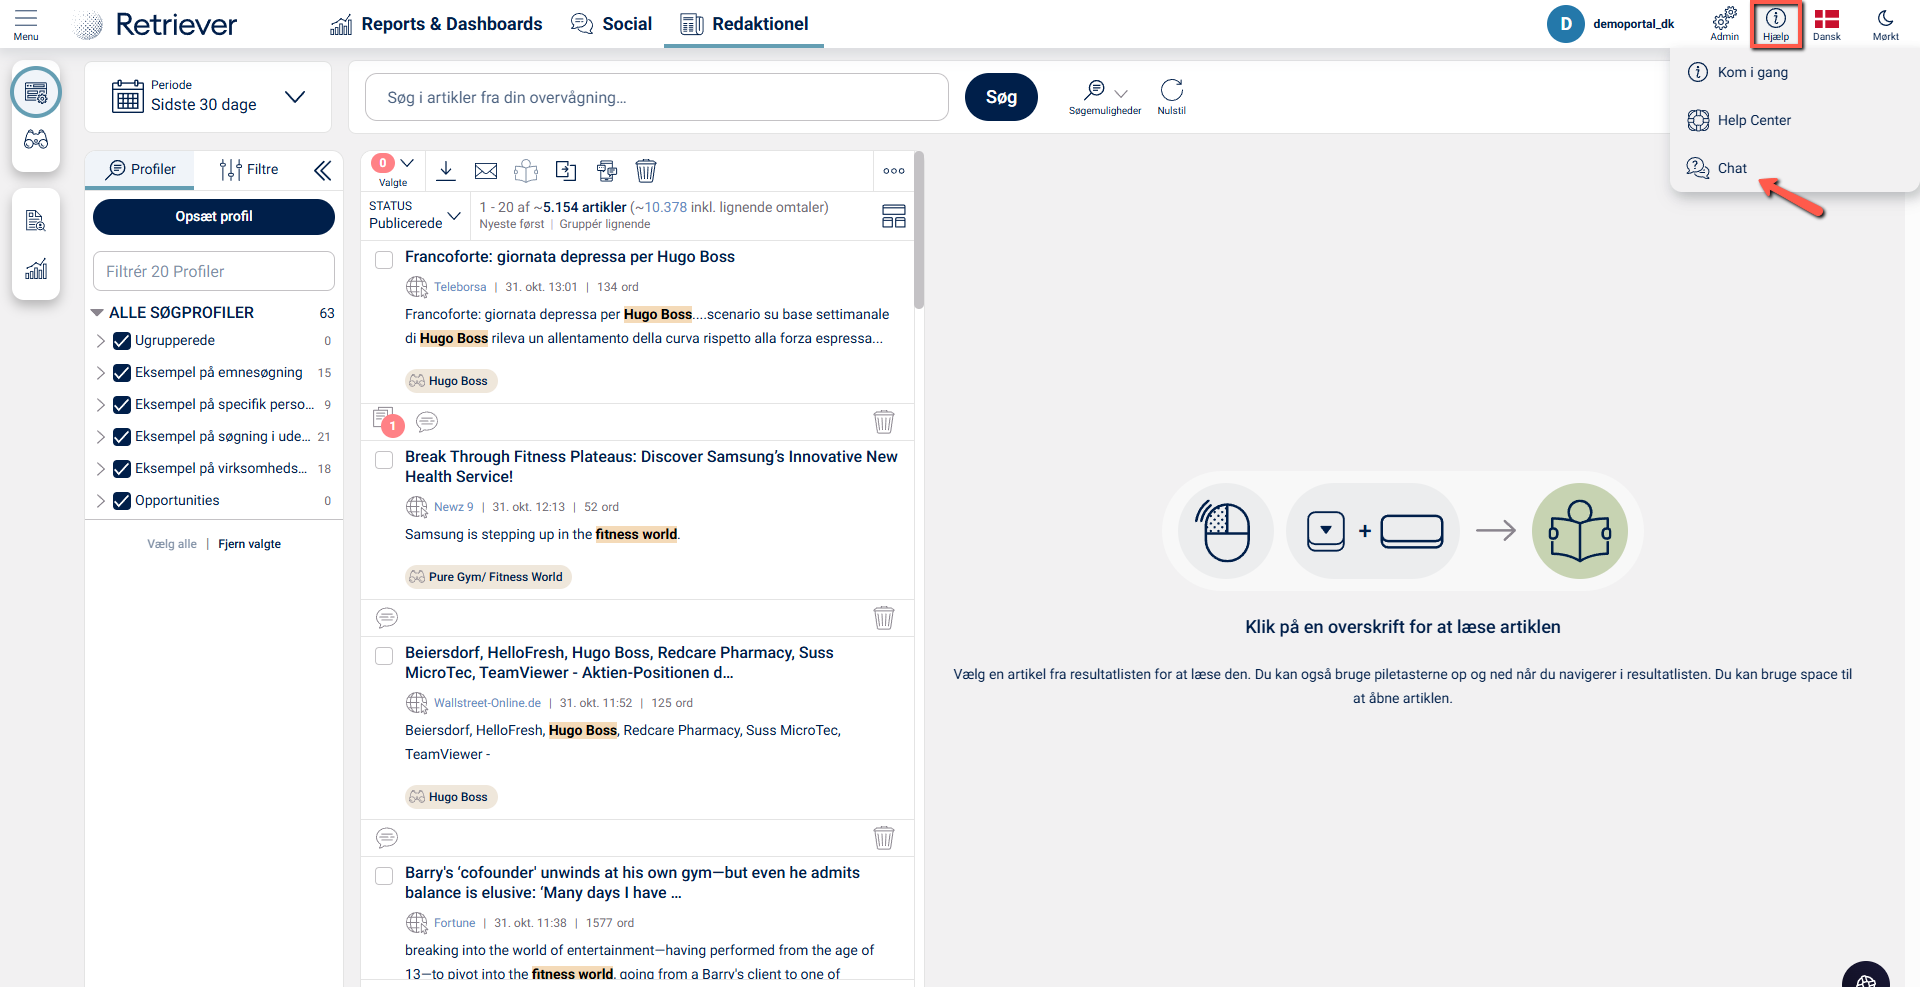Delete the Beiersdorf, HelloFresh article
This screenshot has width=1920, height=987.
884,837
